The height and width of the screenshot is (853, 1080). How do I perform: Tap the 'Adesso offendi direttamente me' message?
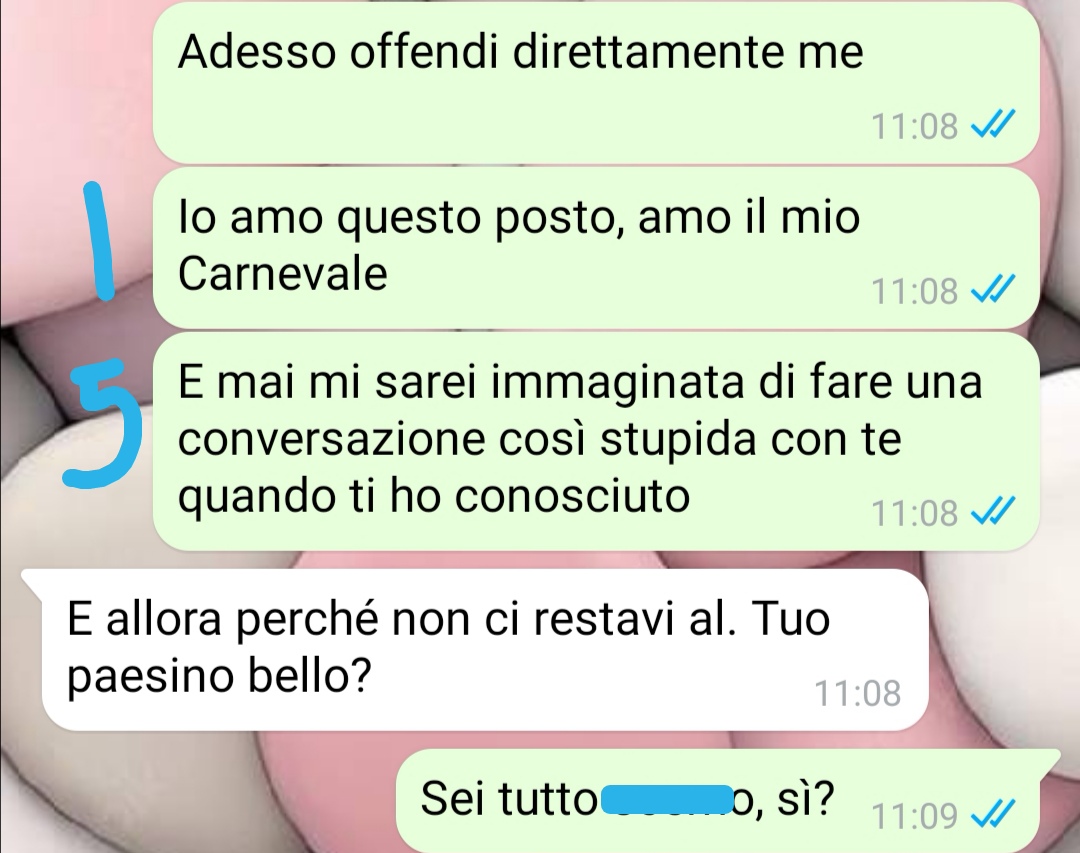595,82
